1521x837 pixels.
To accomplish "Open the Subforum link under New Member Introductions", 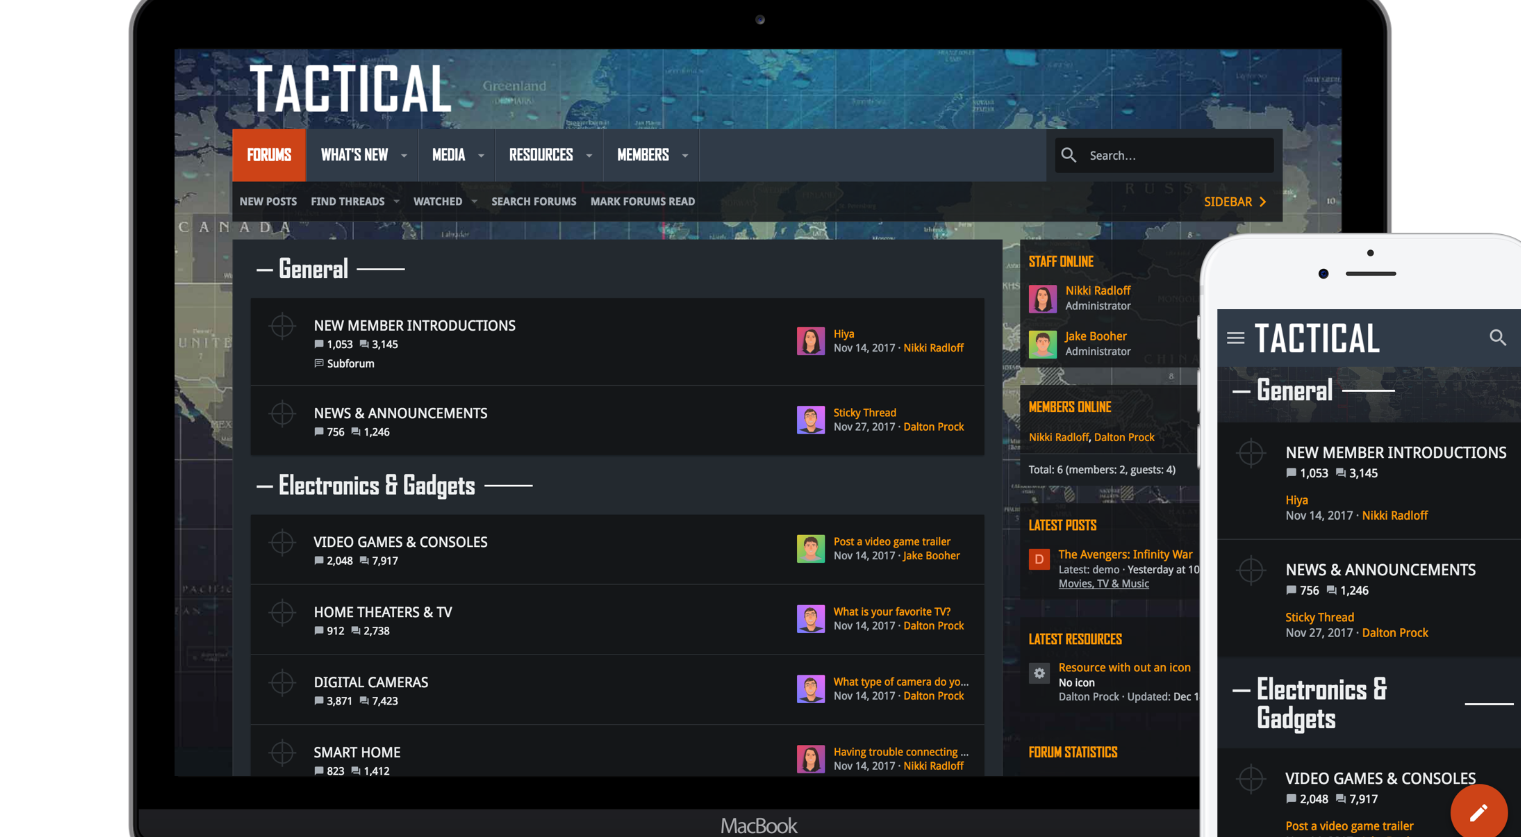I will tap(350, 364).
